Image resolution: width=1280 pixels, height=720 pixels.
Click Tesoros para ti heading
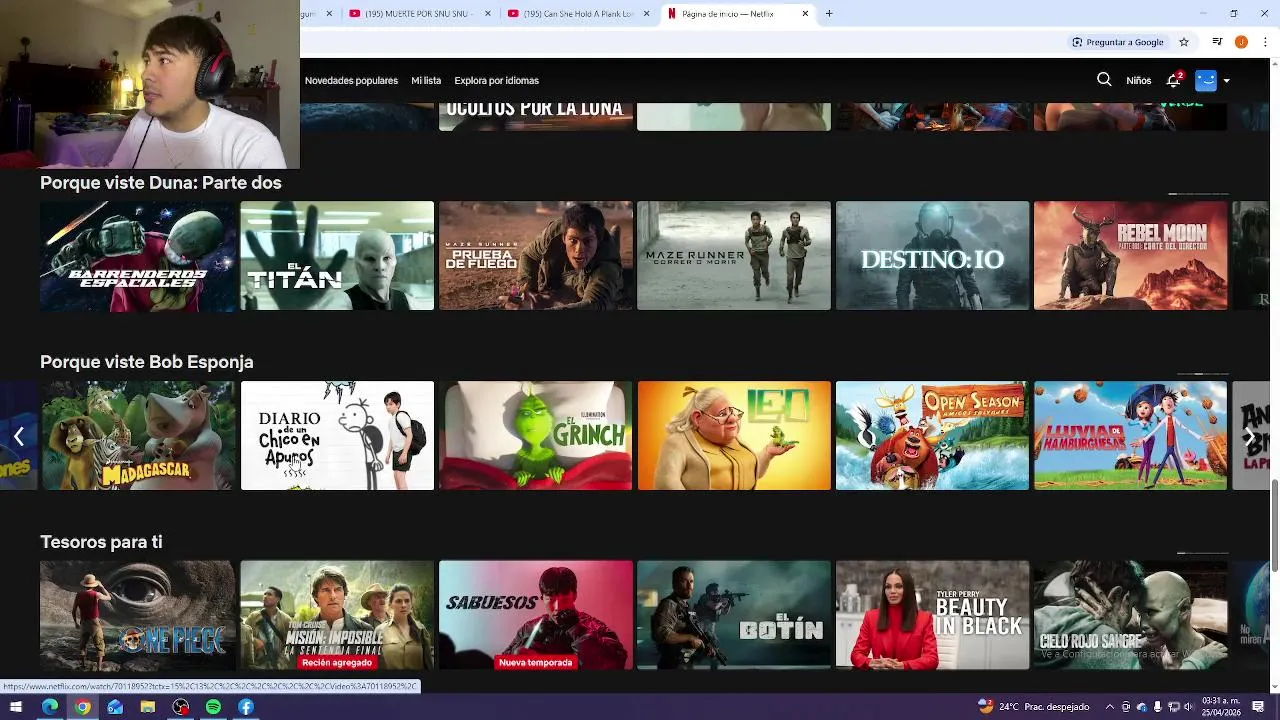[x=101, y=542]
